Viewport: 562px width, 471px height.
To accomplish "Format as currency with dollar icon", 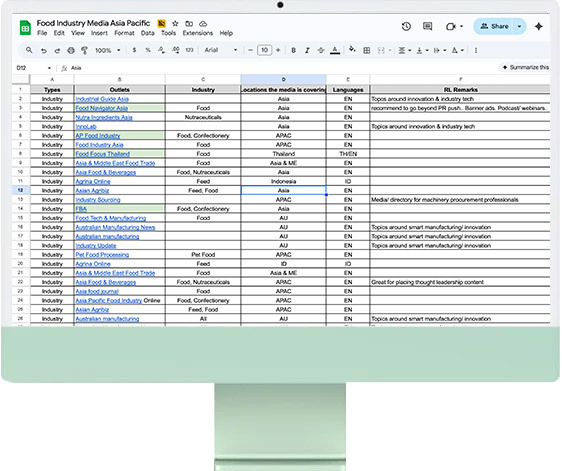I will click(x=134, y=50).
